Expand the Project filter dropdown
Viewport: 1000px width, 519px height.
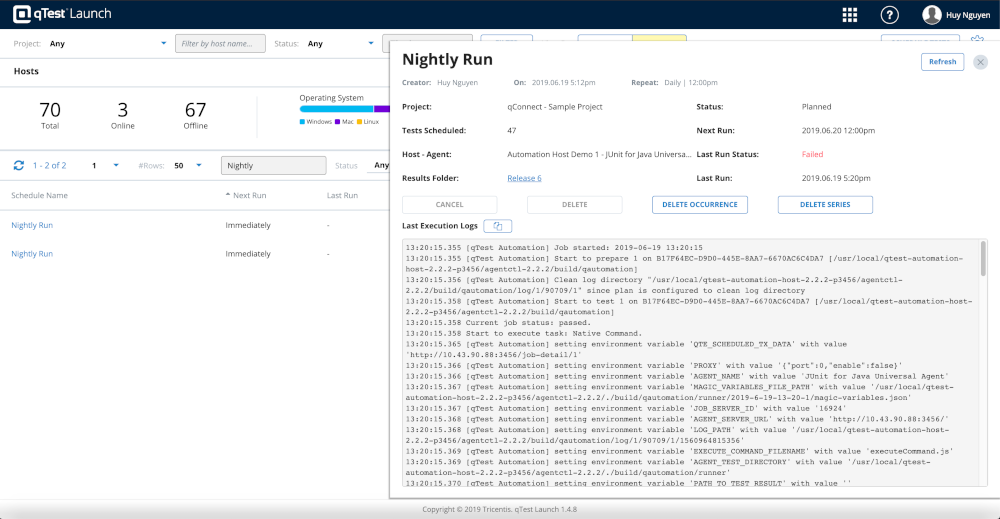pyautogui.click(x=164, y=44)
